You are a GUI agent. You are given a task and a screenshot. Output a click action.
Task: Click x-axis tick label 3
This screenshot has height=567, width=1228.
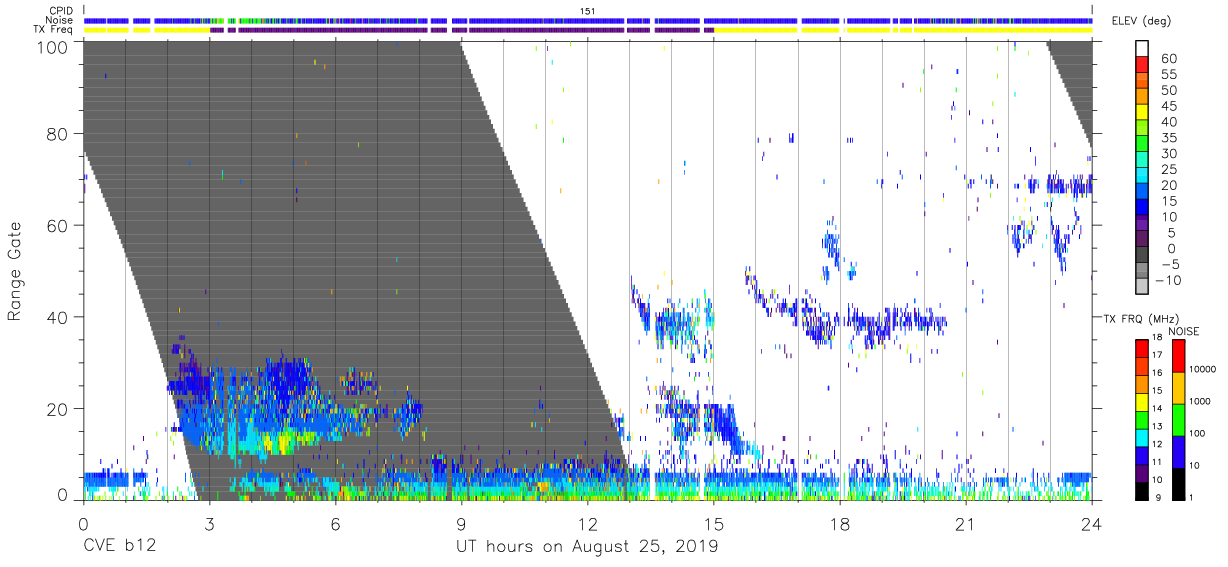click(x=209, y=524)
